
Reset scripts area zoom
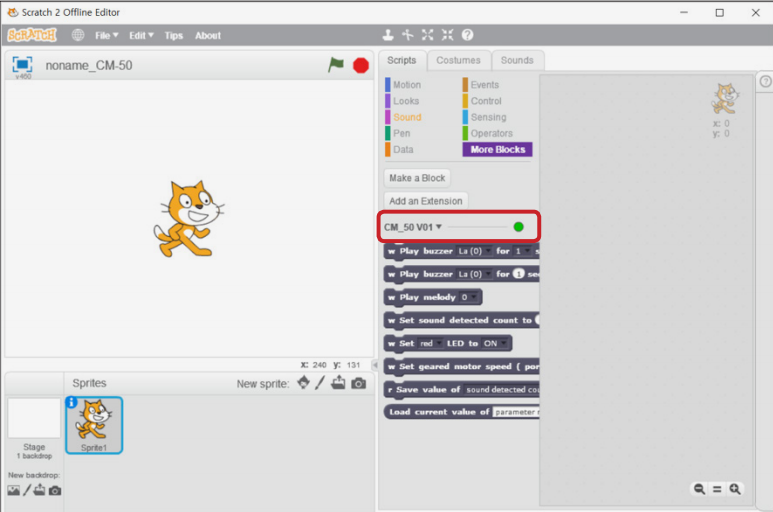717,489
